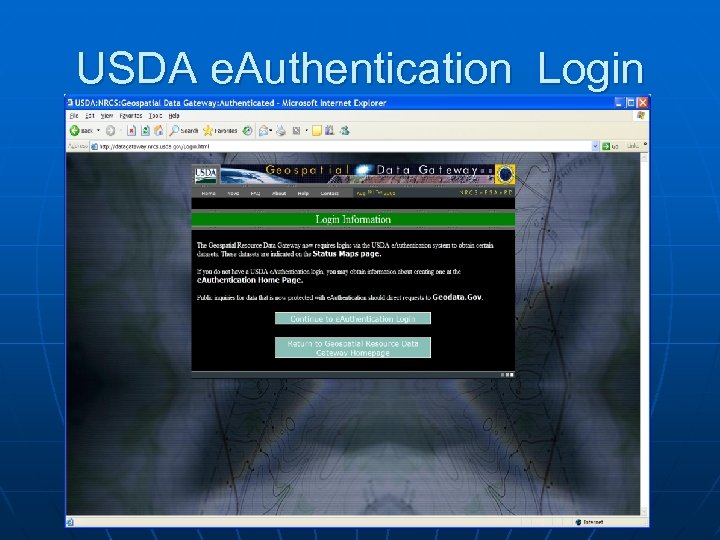Refresh the page with the Refresh icon
Image resolution: width=720 pixels, height=540 pixels.
coord(145,131)
